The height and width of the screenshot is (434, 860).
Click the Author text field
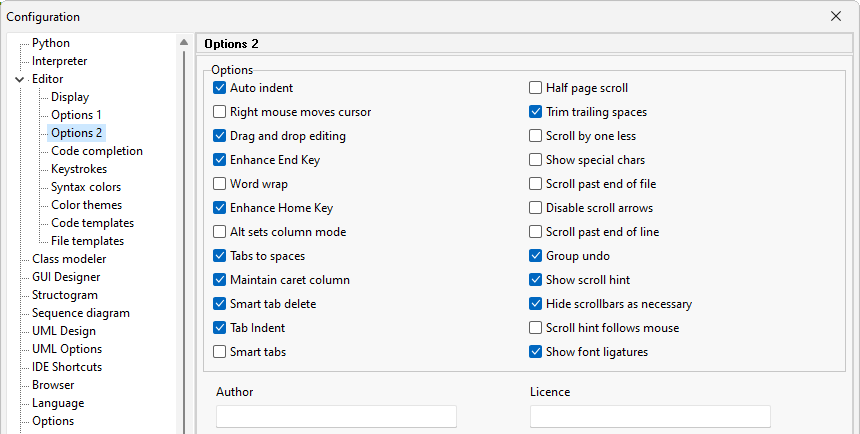336,416
